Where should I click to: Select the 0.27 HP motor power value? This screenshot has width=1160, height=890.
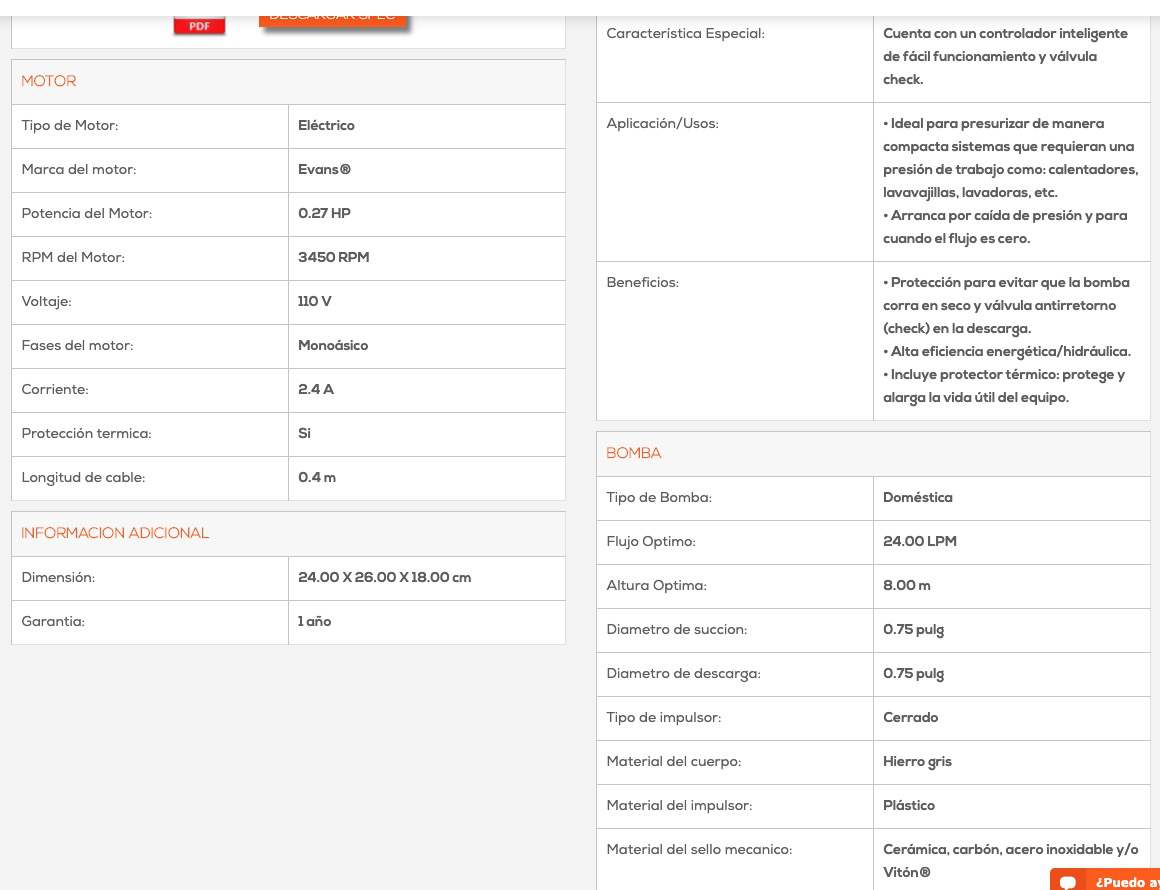coord(324,214)
